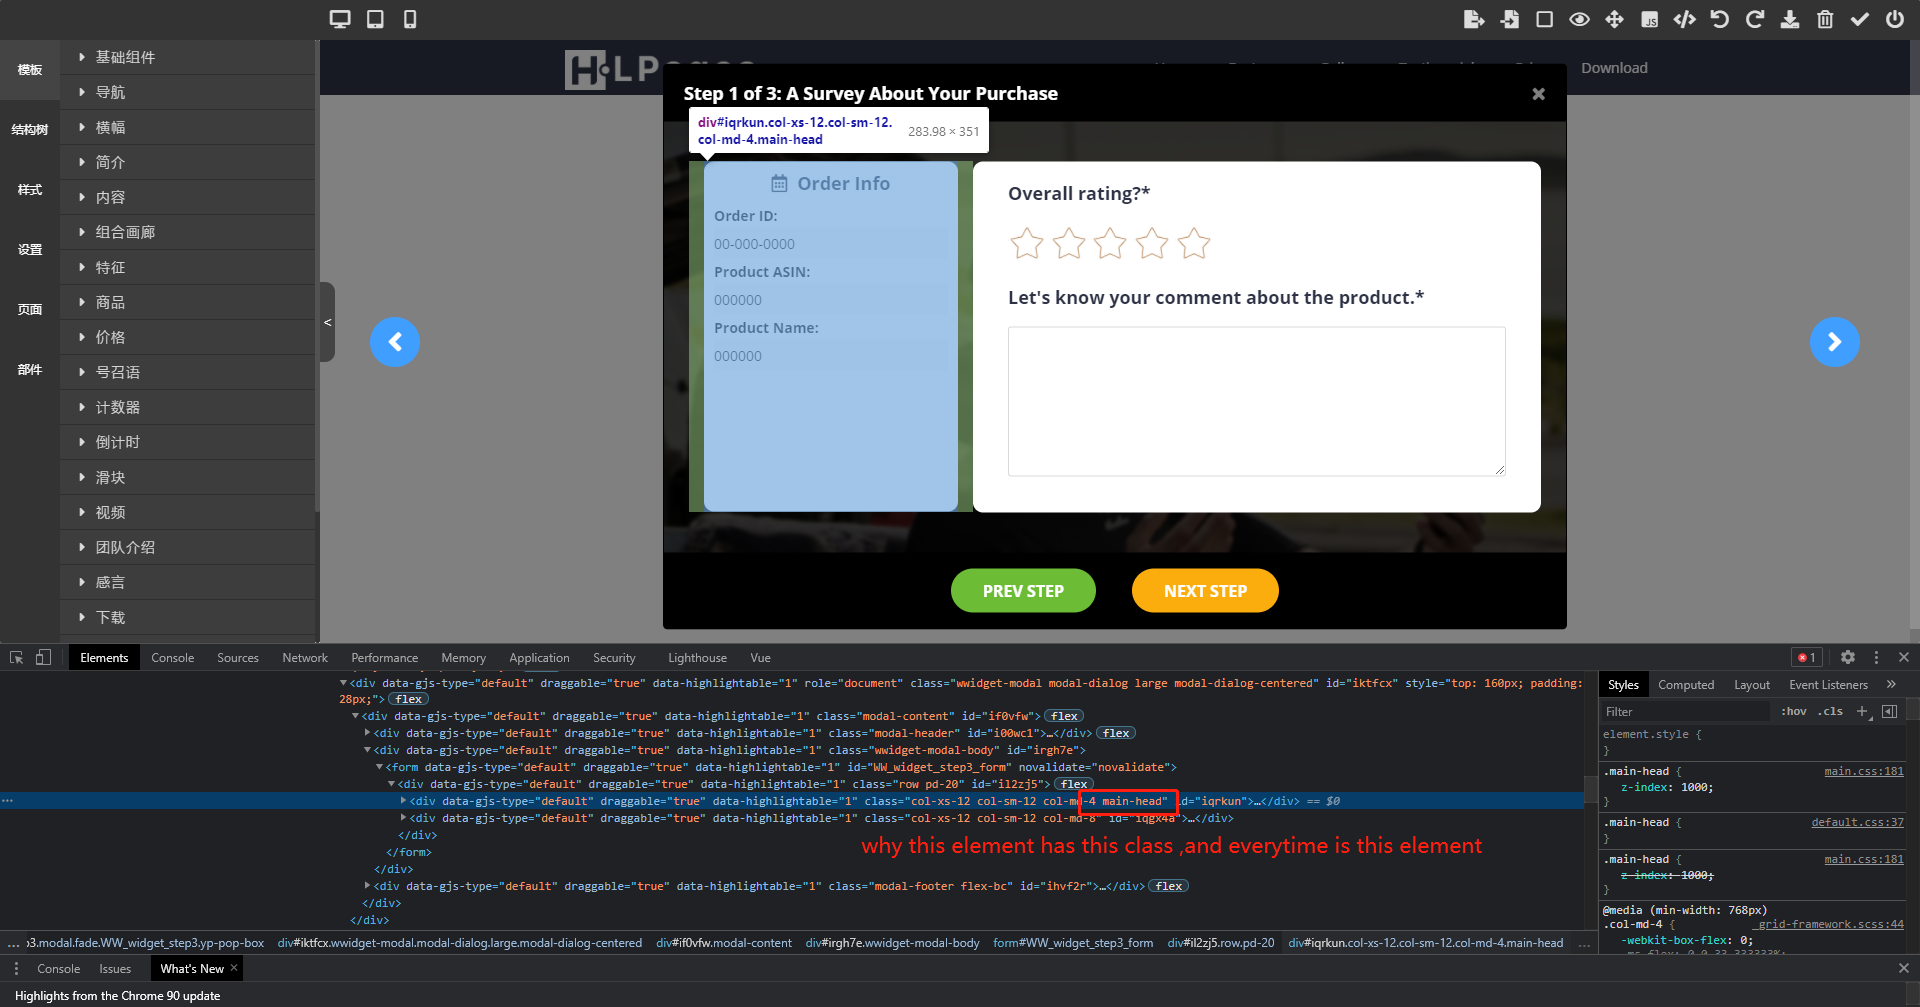The height and width of the screenshot is (1007, 1920).
Task: Select the third star for Overall rating
Action: (x=1109, y=243)
